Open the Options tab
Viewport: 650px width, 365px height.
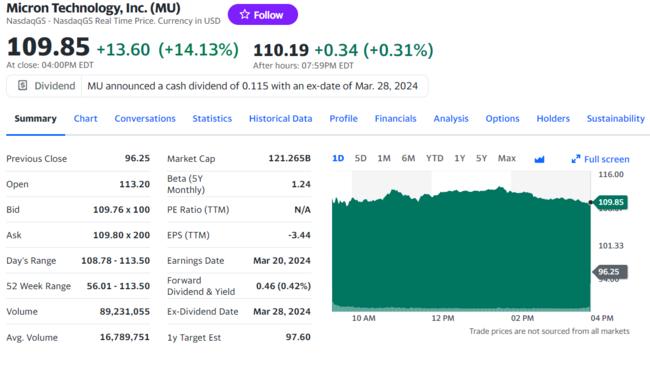pyautogui.click(x=502, y=119)
